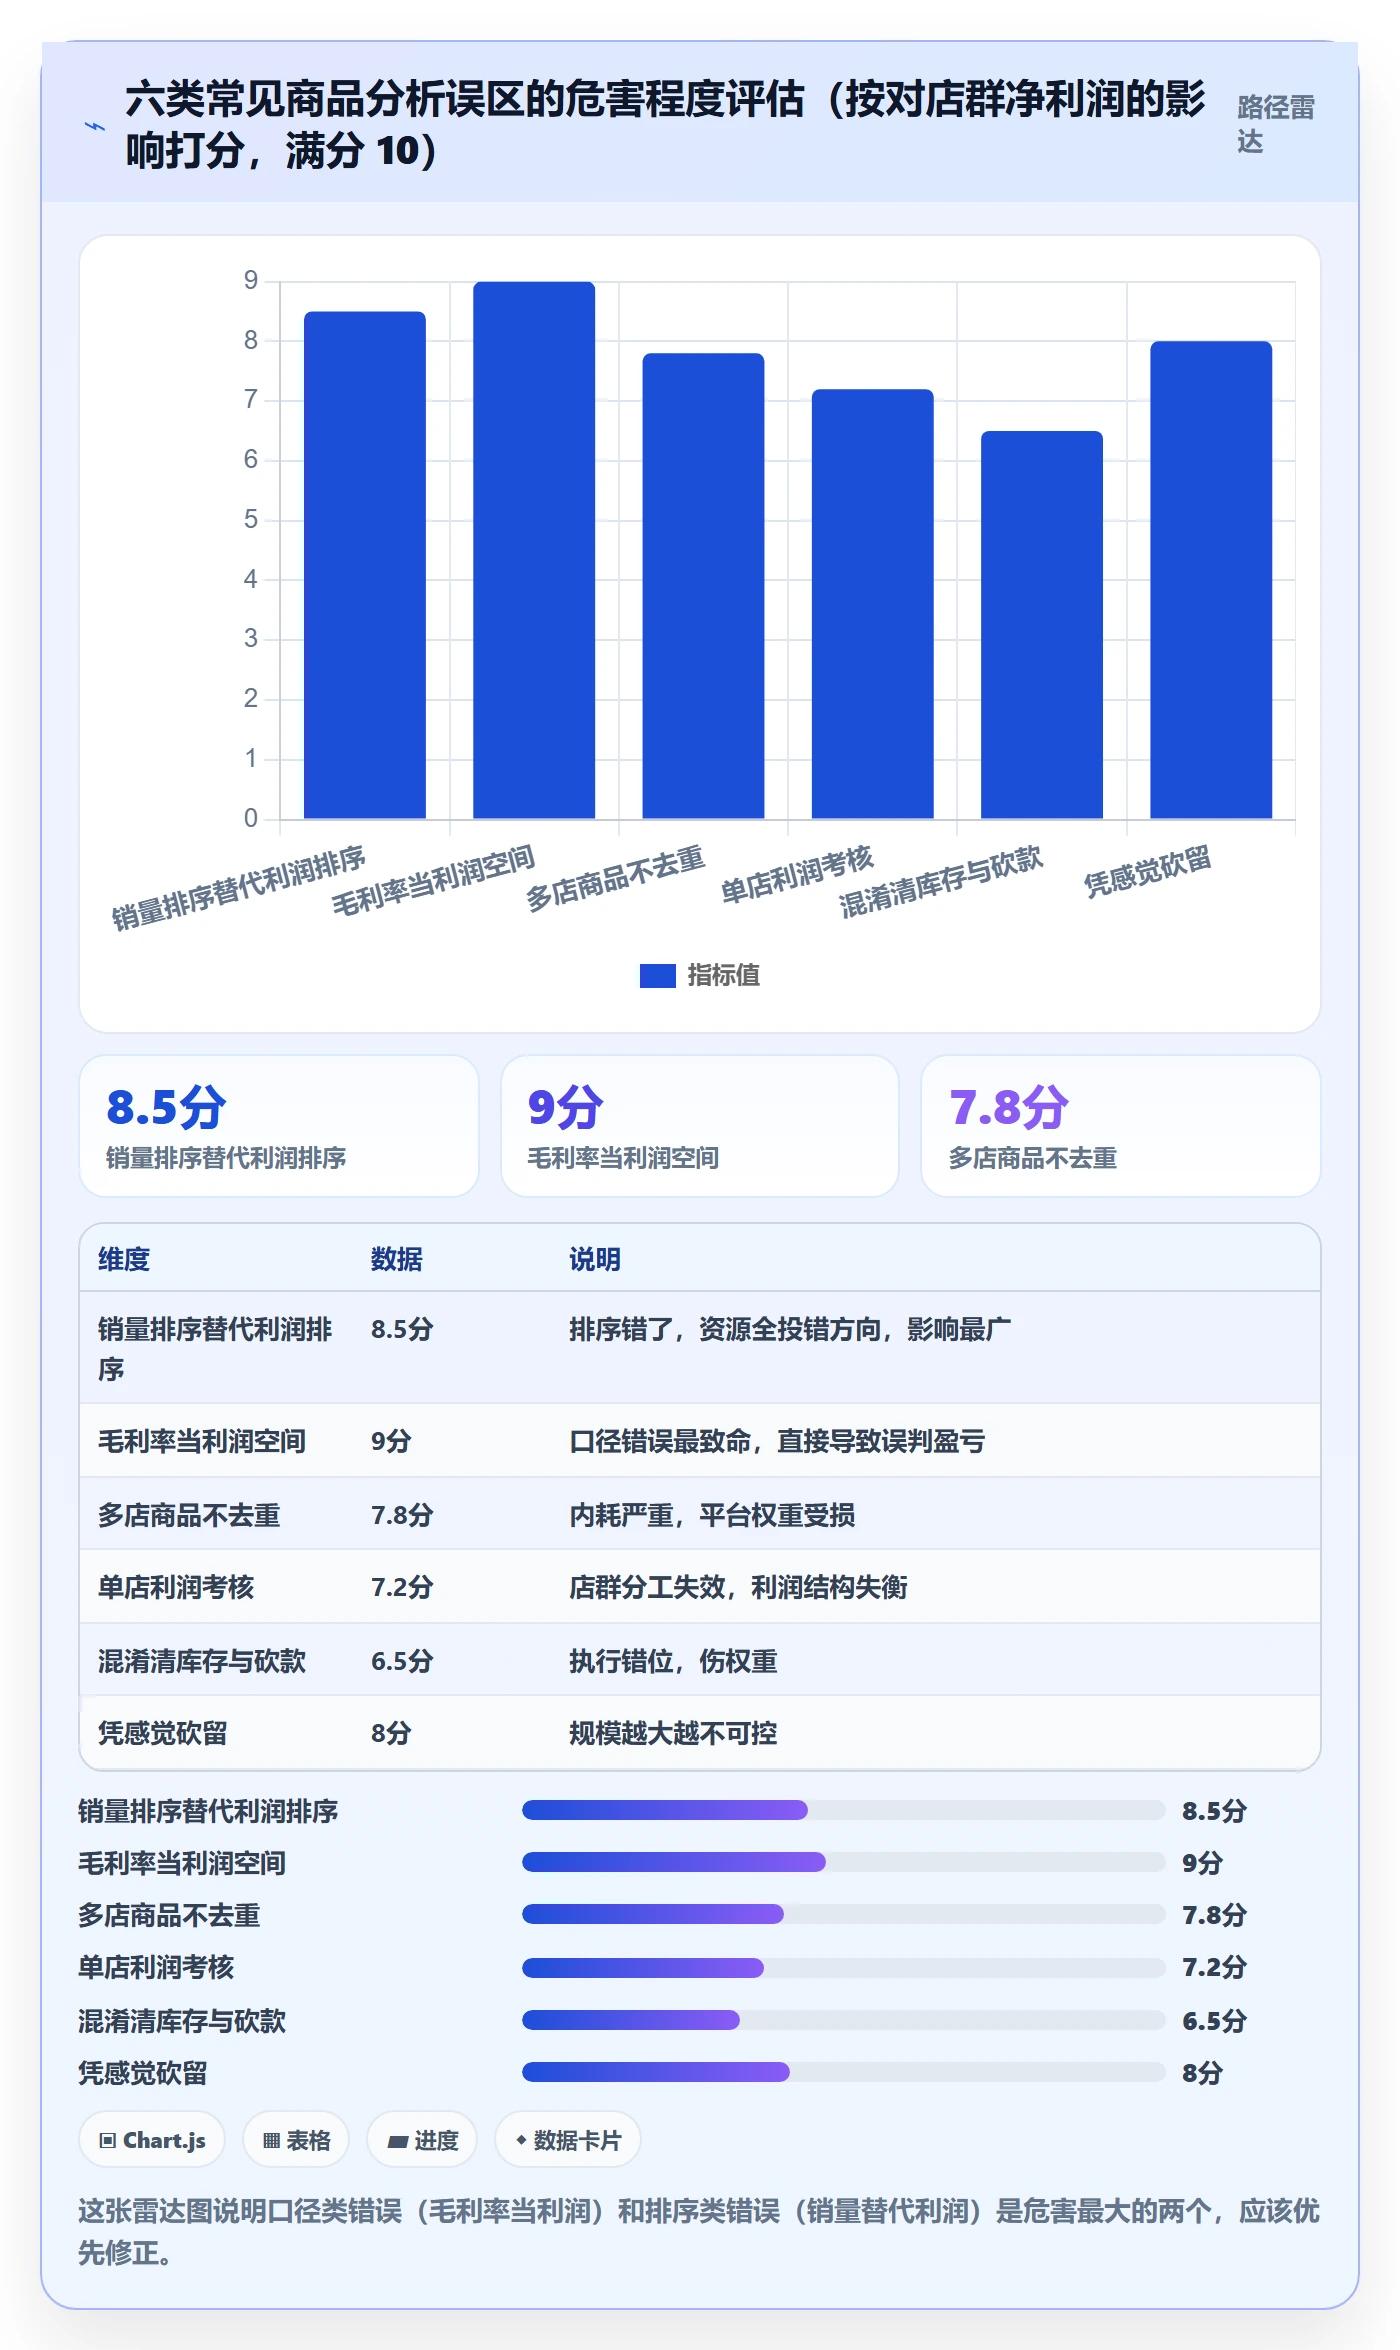Click the 凭感觉砍留 chart bar

point(1211,580)
